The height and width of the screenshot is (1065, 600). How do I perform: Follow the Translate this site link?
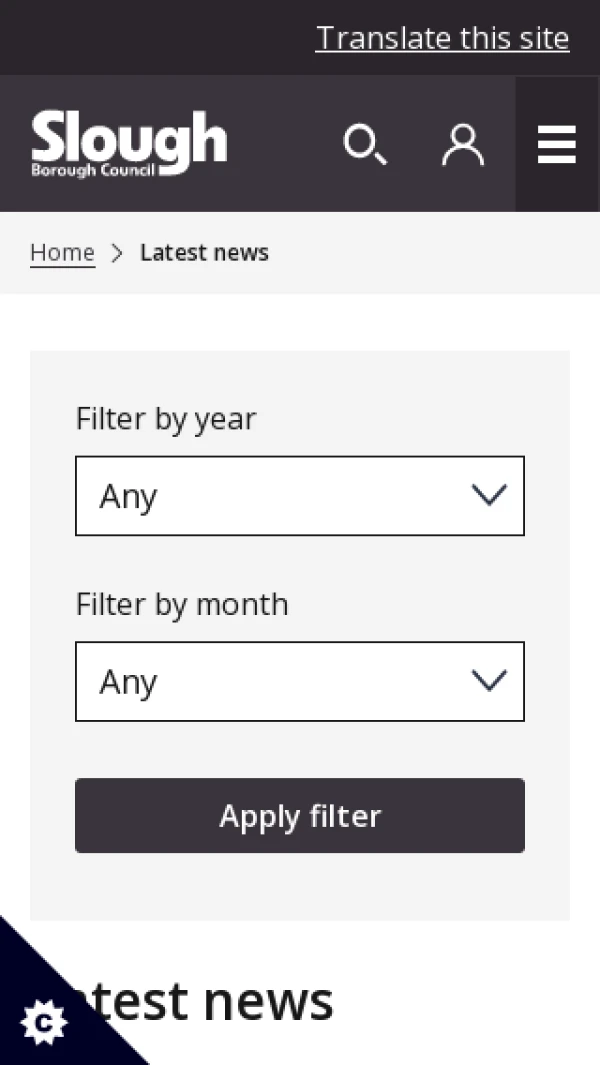442,38
